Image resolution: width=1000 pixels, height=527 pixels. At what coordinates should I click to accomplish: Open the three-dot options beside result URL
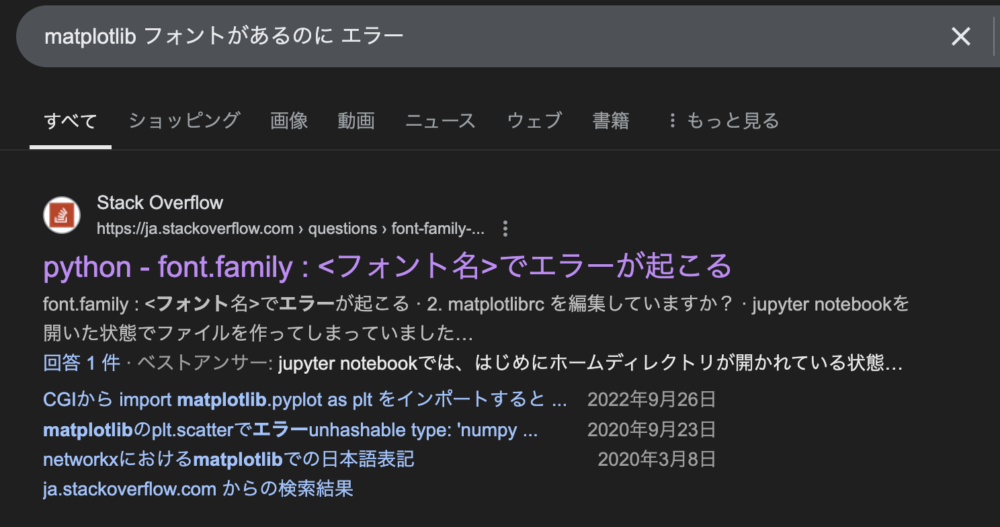(x=505, y=229)
